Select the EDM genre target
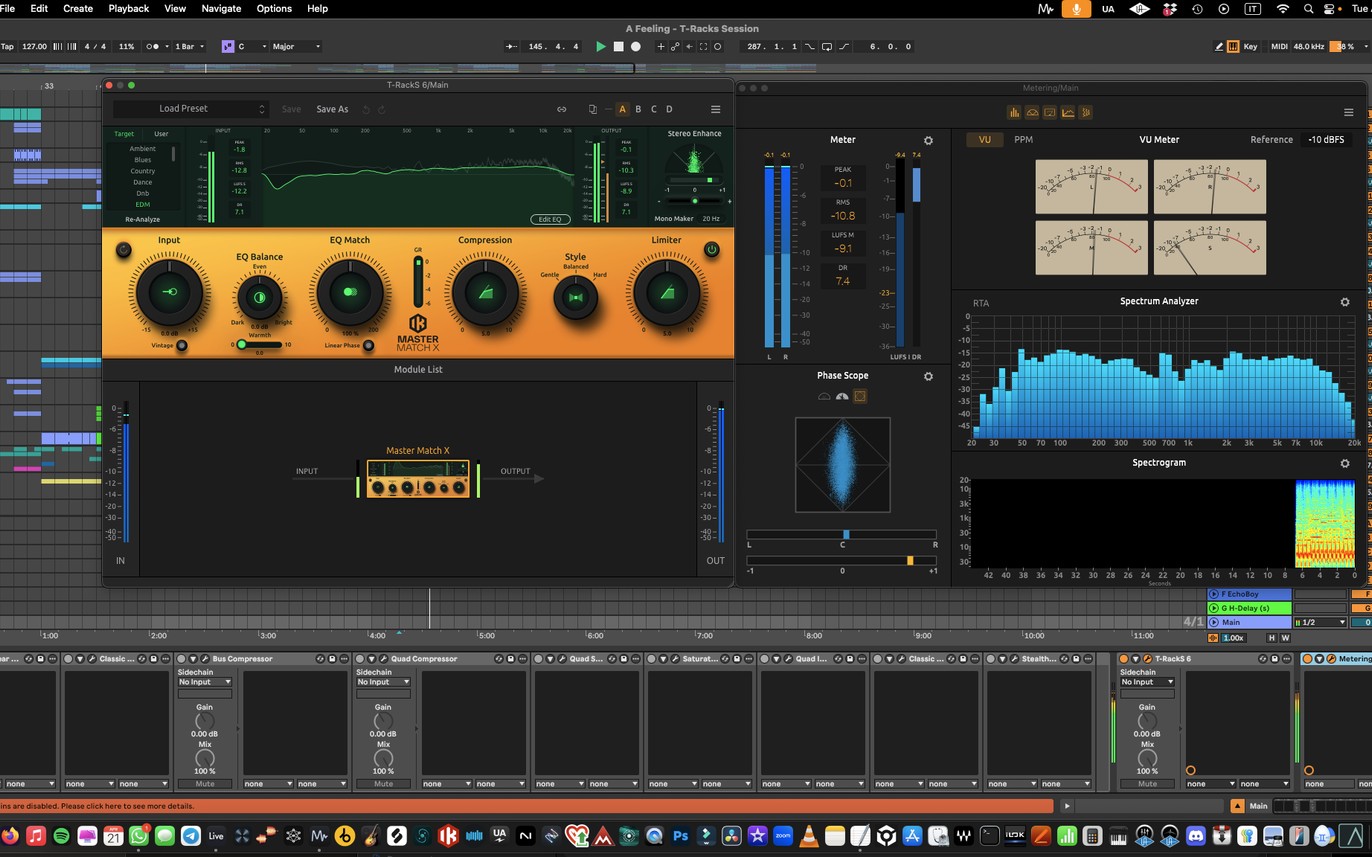This screenshot has height=857, width=1372. [x=143, y=204]
